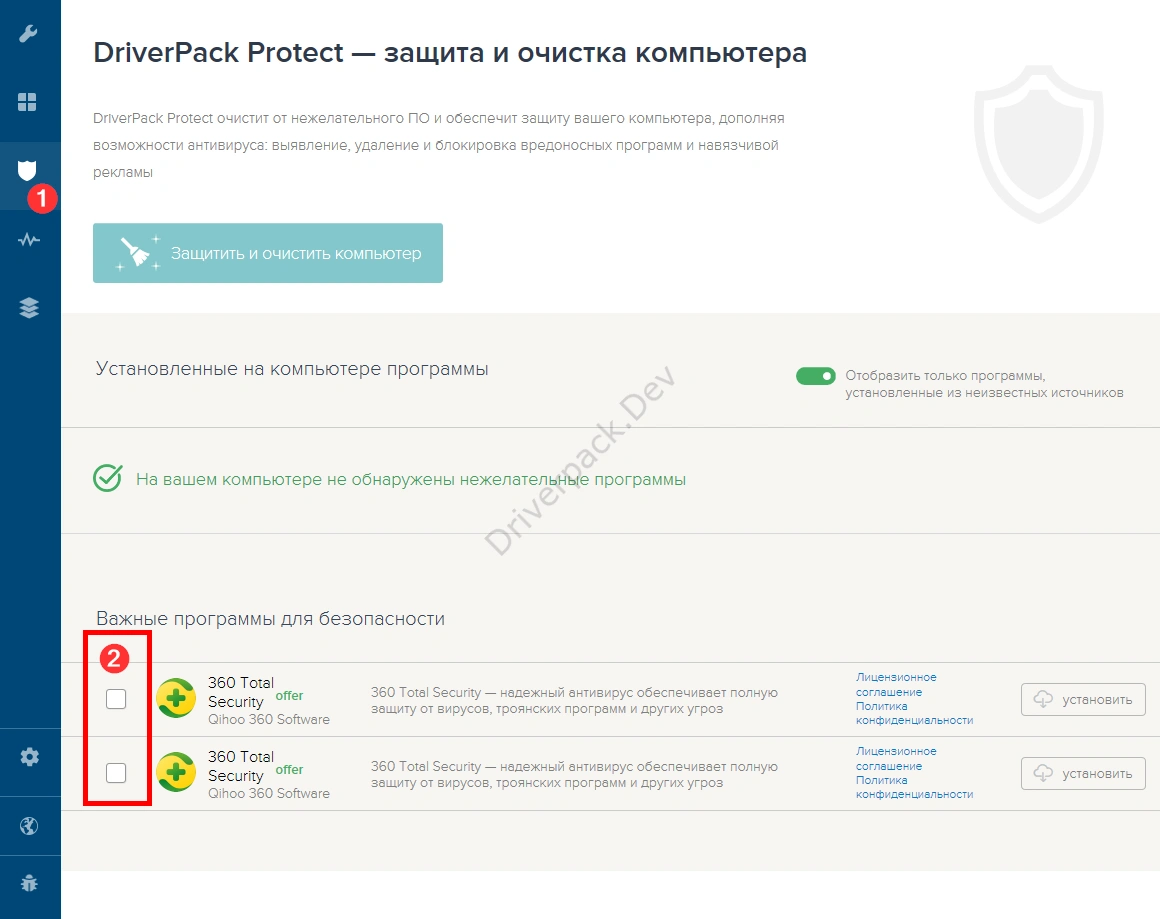
Task: Open the diagnostics pulse icon in sidebar
Action: [x=29, y=240]
